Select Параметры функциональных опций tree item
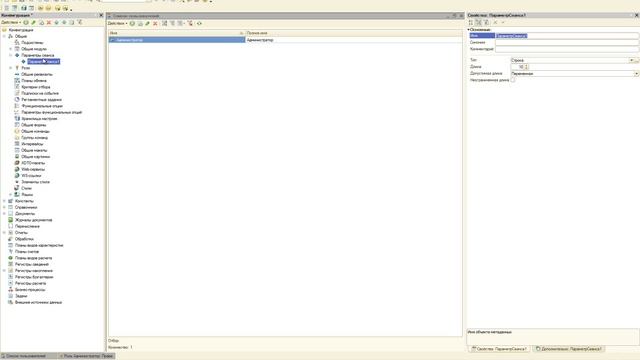Screen dimensions: 640x360 tap(52, 112)
